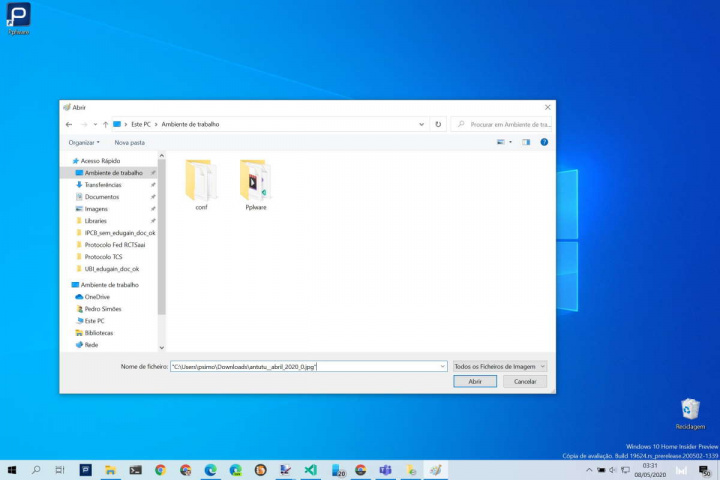Click the search box for Ambiente de trabalho
The width and height of the screenshot is (720, 480).
tap(508, 124)
